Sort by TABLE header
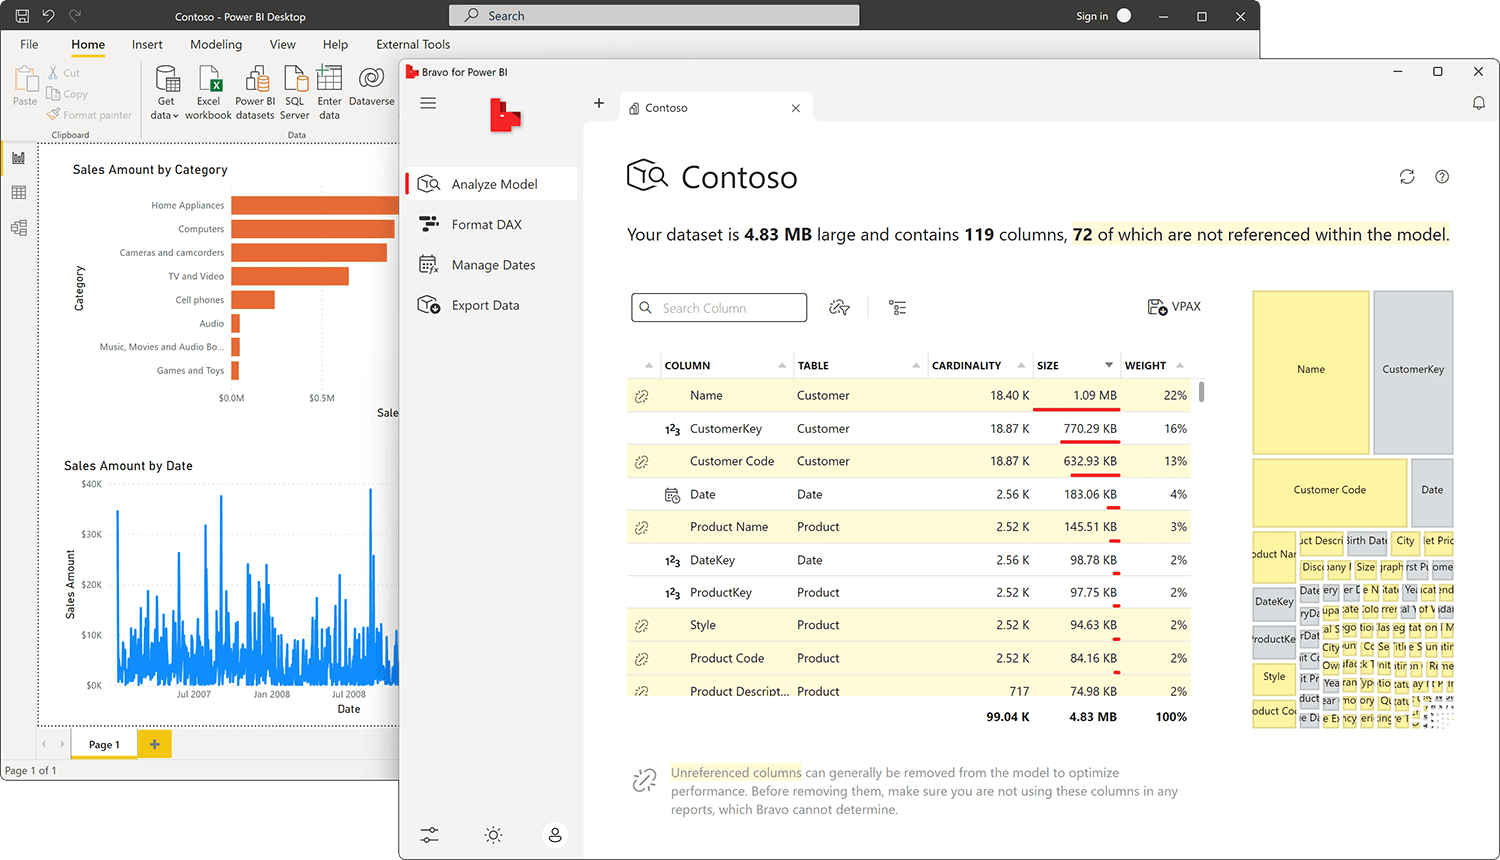Viewport: 1500px width, 860px height. coord(859,365)
